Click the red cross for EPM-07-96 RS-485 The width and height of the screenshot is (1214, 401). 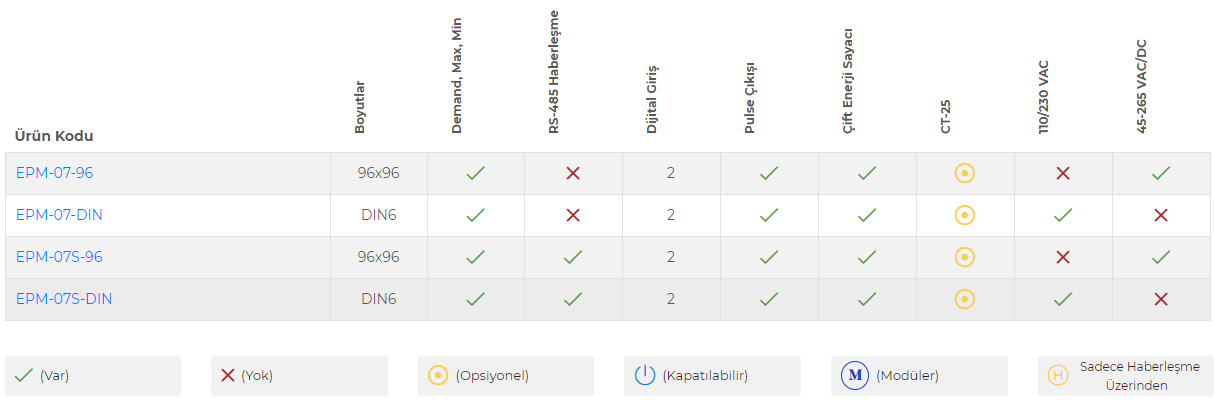pyautogui.click(x=573, y=173)
